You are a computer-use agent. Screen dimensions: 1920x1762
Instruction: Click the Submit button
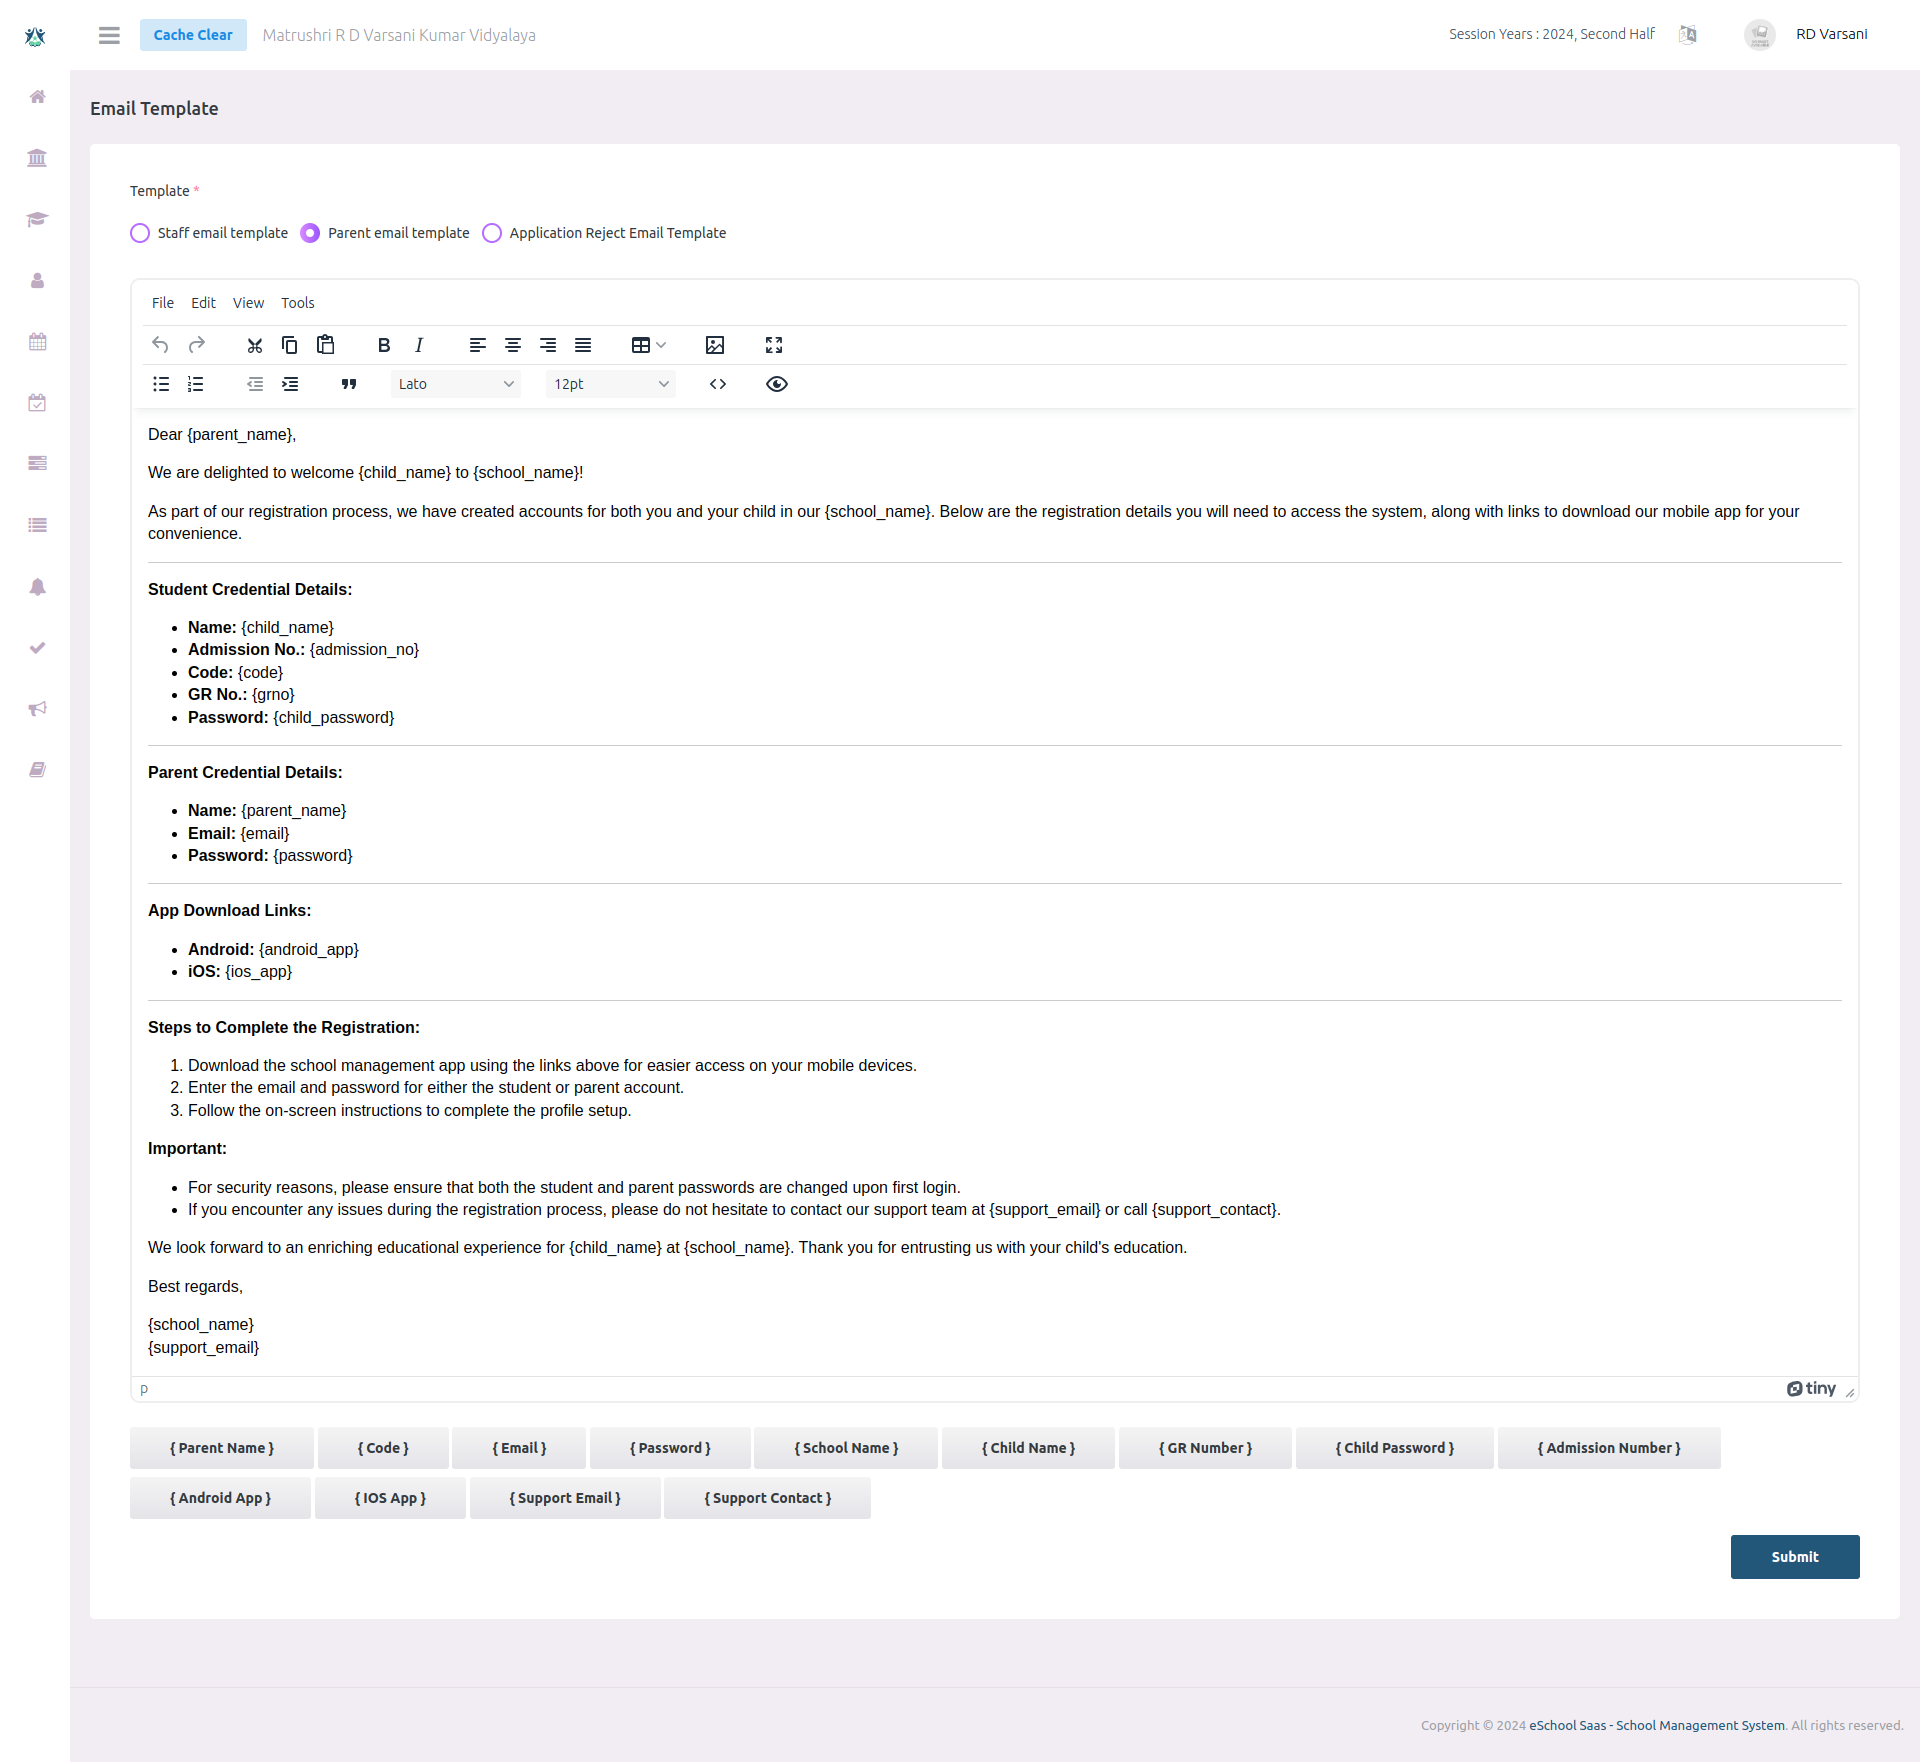[x=1794, y=1556]
